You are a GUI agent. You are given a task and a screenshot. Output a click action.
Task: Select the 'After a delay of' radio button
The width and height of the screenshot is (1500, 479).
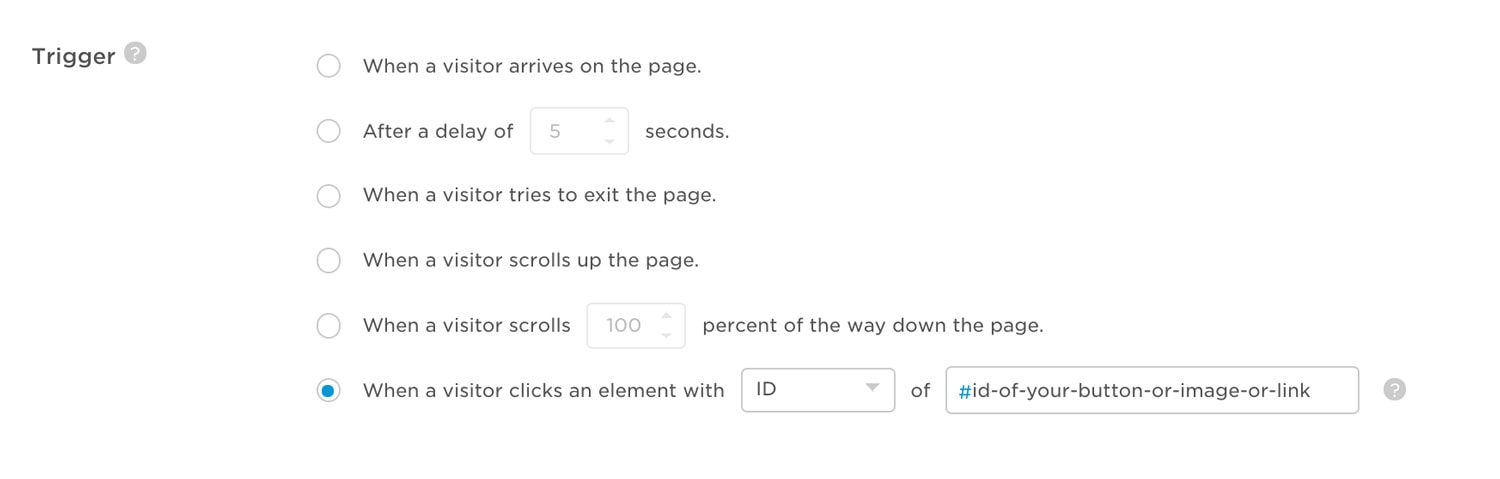pyautogui.click(x=328, y=131)
